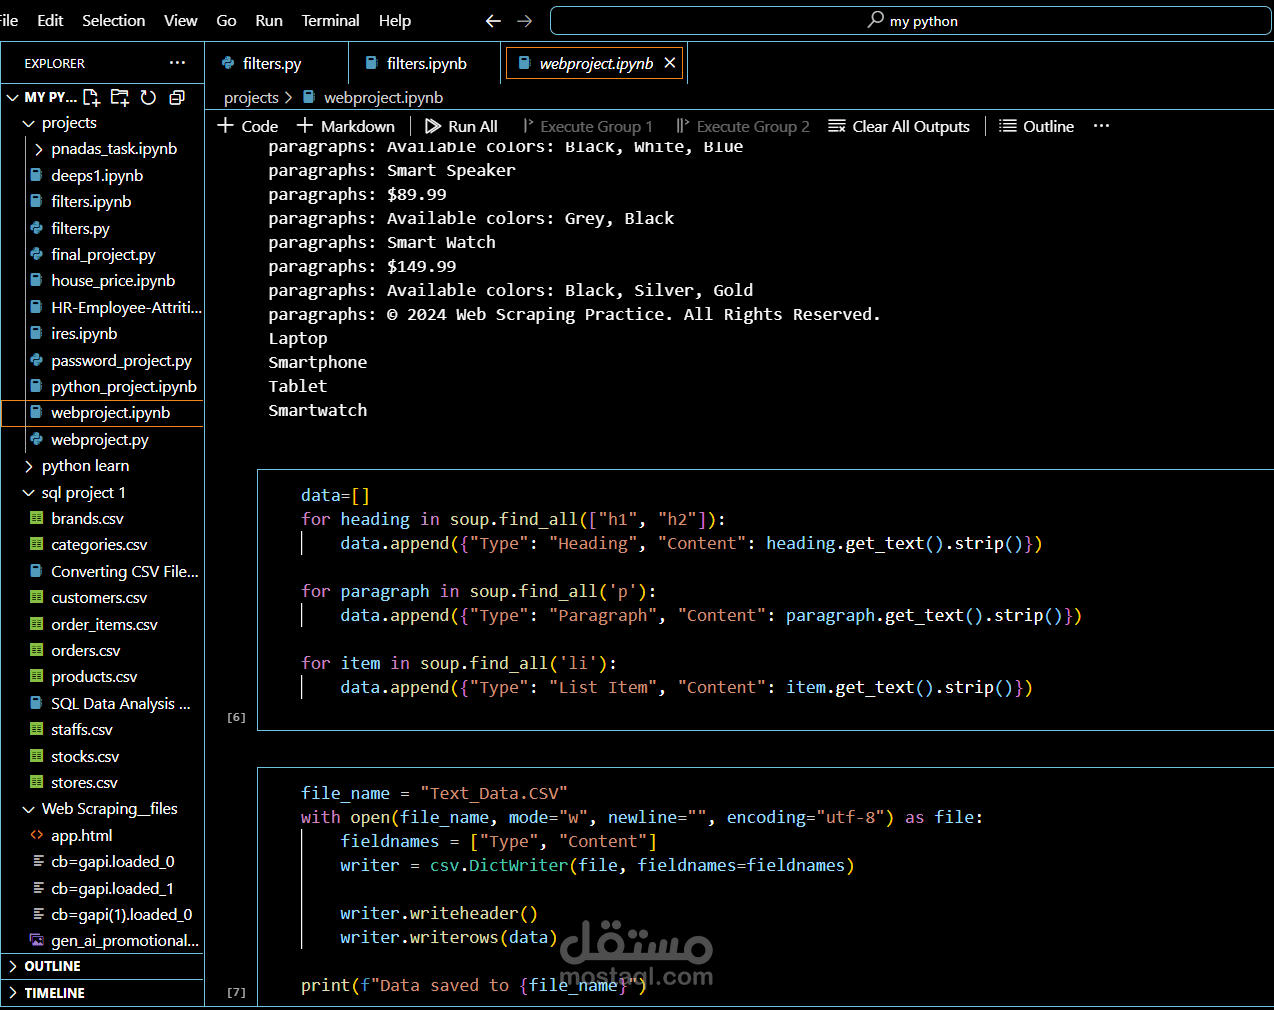Image resolution: width=1274 pixels, height=1010 pixels.
Task: Open the notebook Outline
Action: tap(1037, 126)
